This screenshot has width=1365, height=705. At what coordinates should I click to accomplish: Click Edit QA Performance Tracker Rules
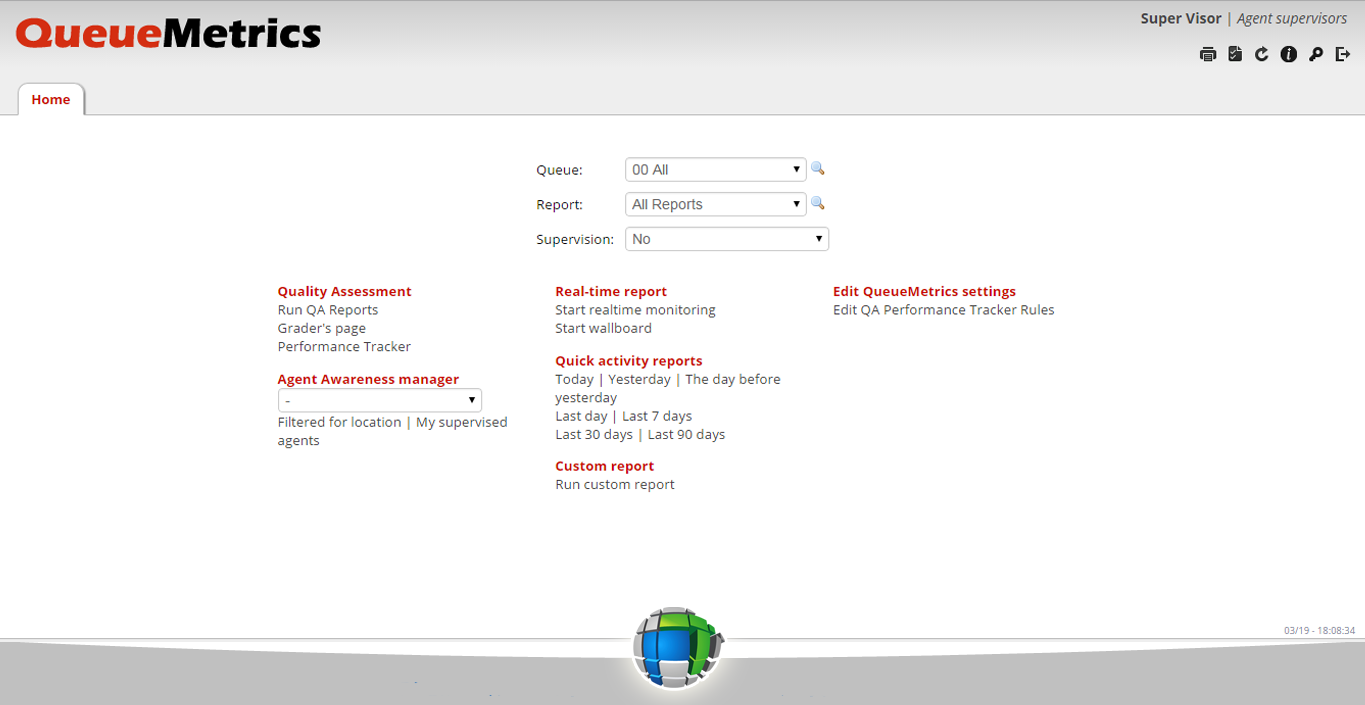pos(943,310)
